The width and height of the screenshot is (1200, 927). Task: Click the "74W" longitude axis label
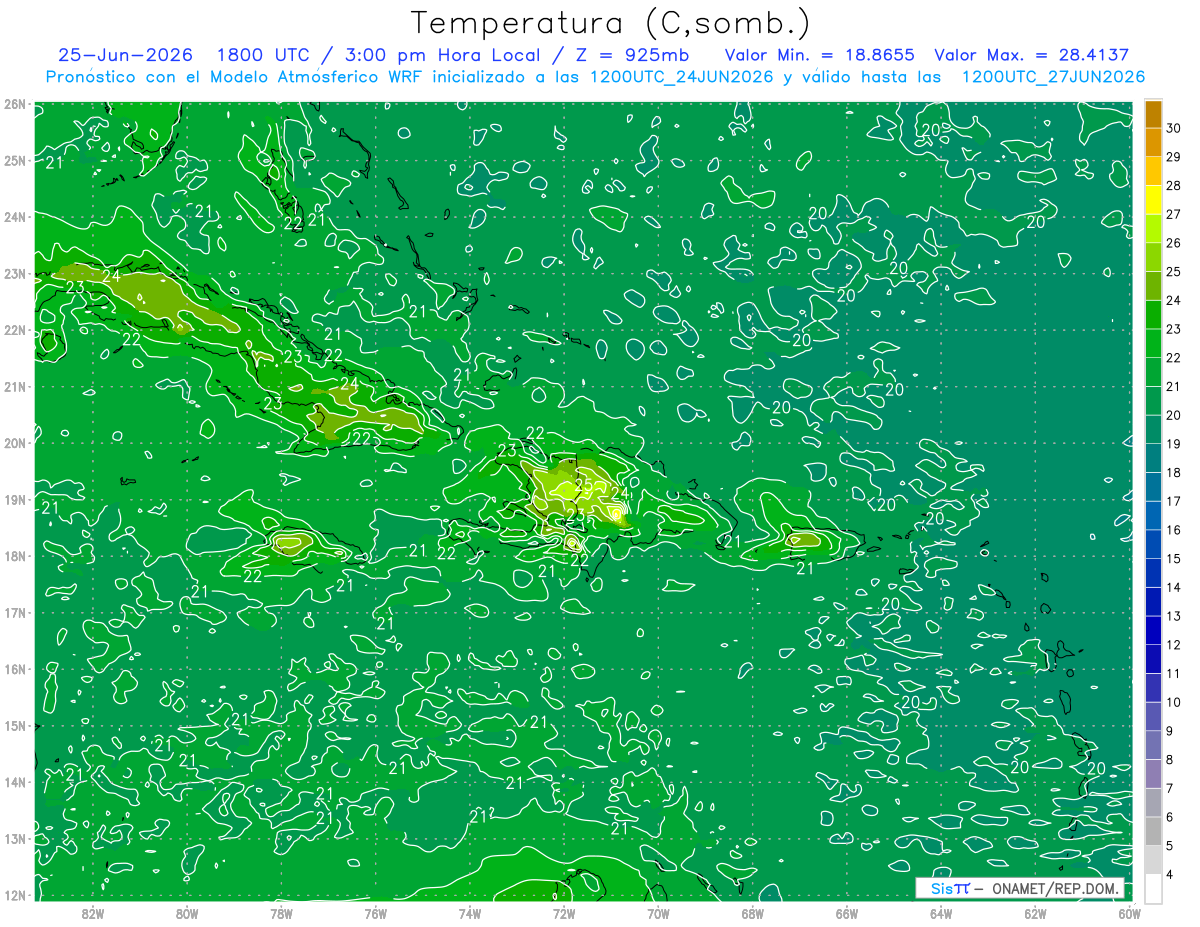pyautogui.click(x=469, y=914)
